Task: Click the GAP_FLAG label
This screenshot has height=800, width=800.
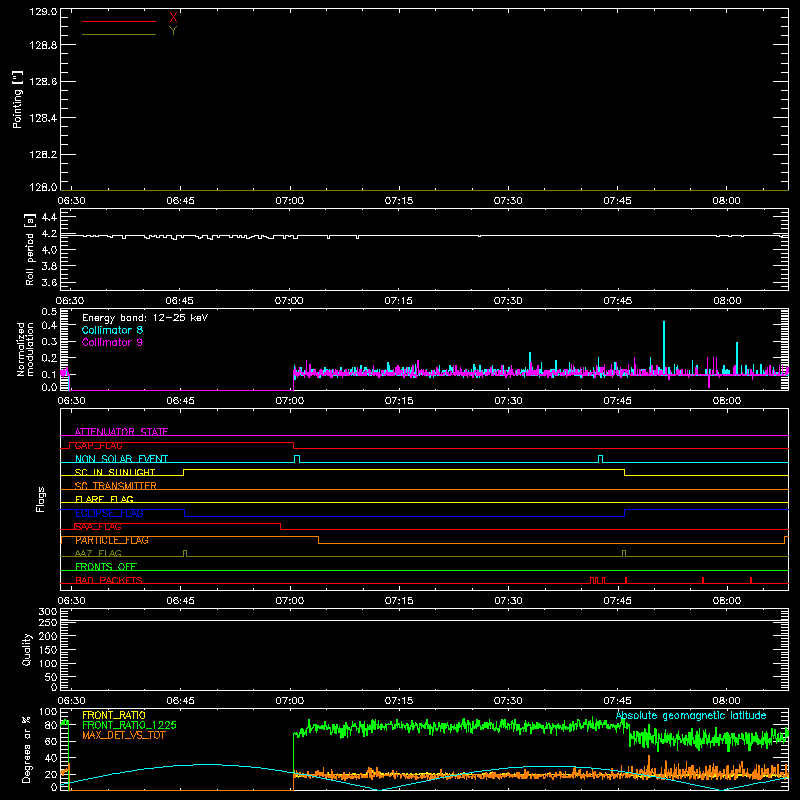Action: [x=98, y=445]
